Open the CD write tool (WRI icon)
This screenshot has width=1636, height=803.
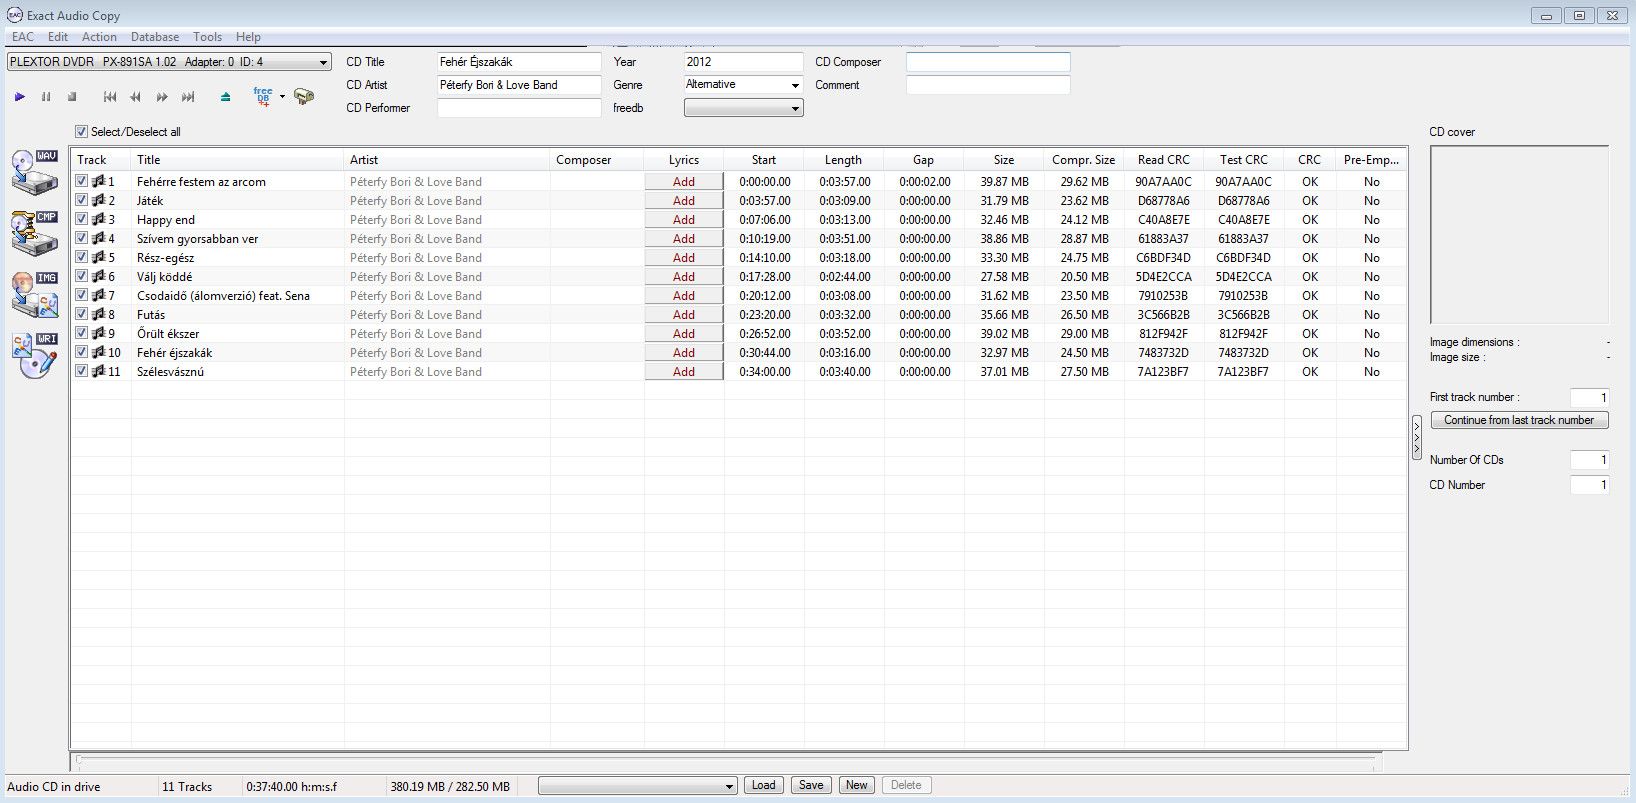[x=35, y=355]
